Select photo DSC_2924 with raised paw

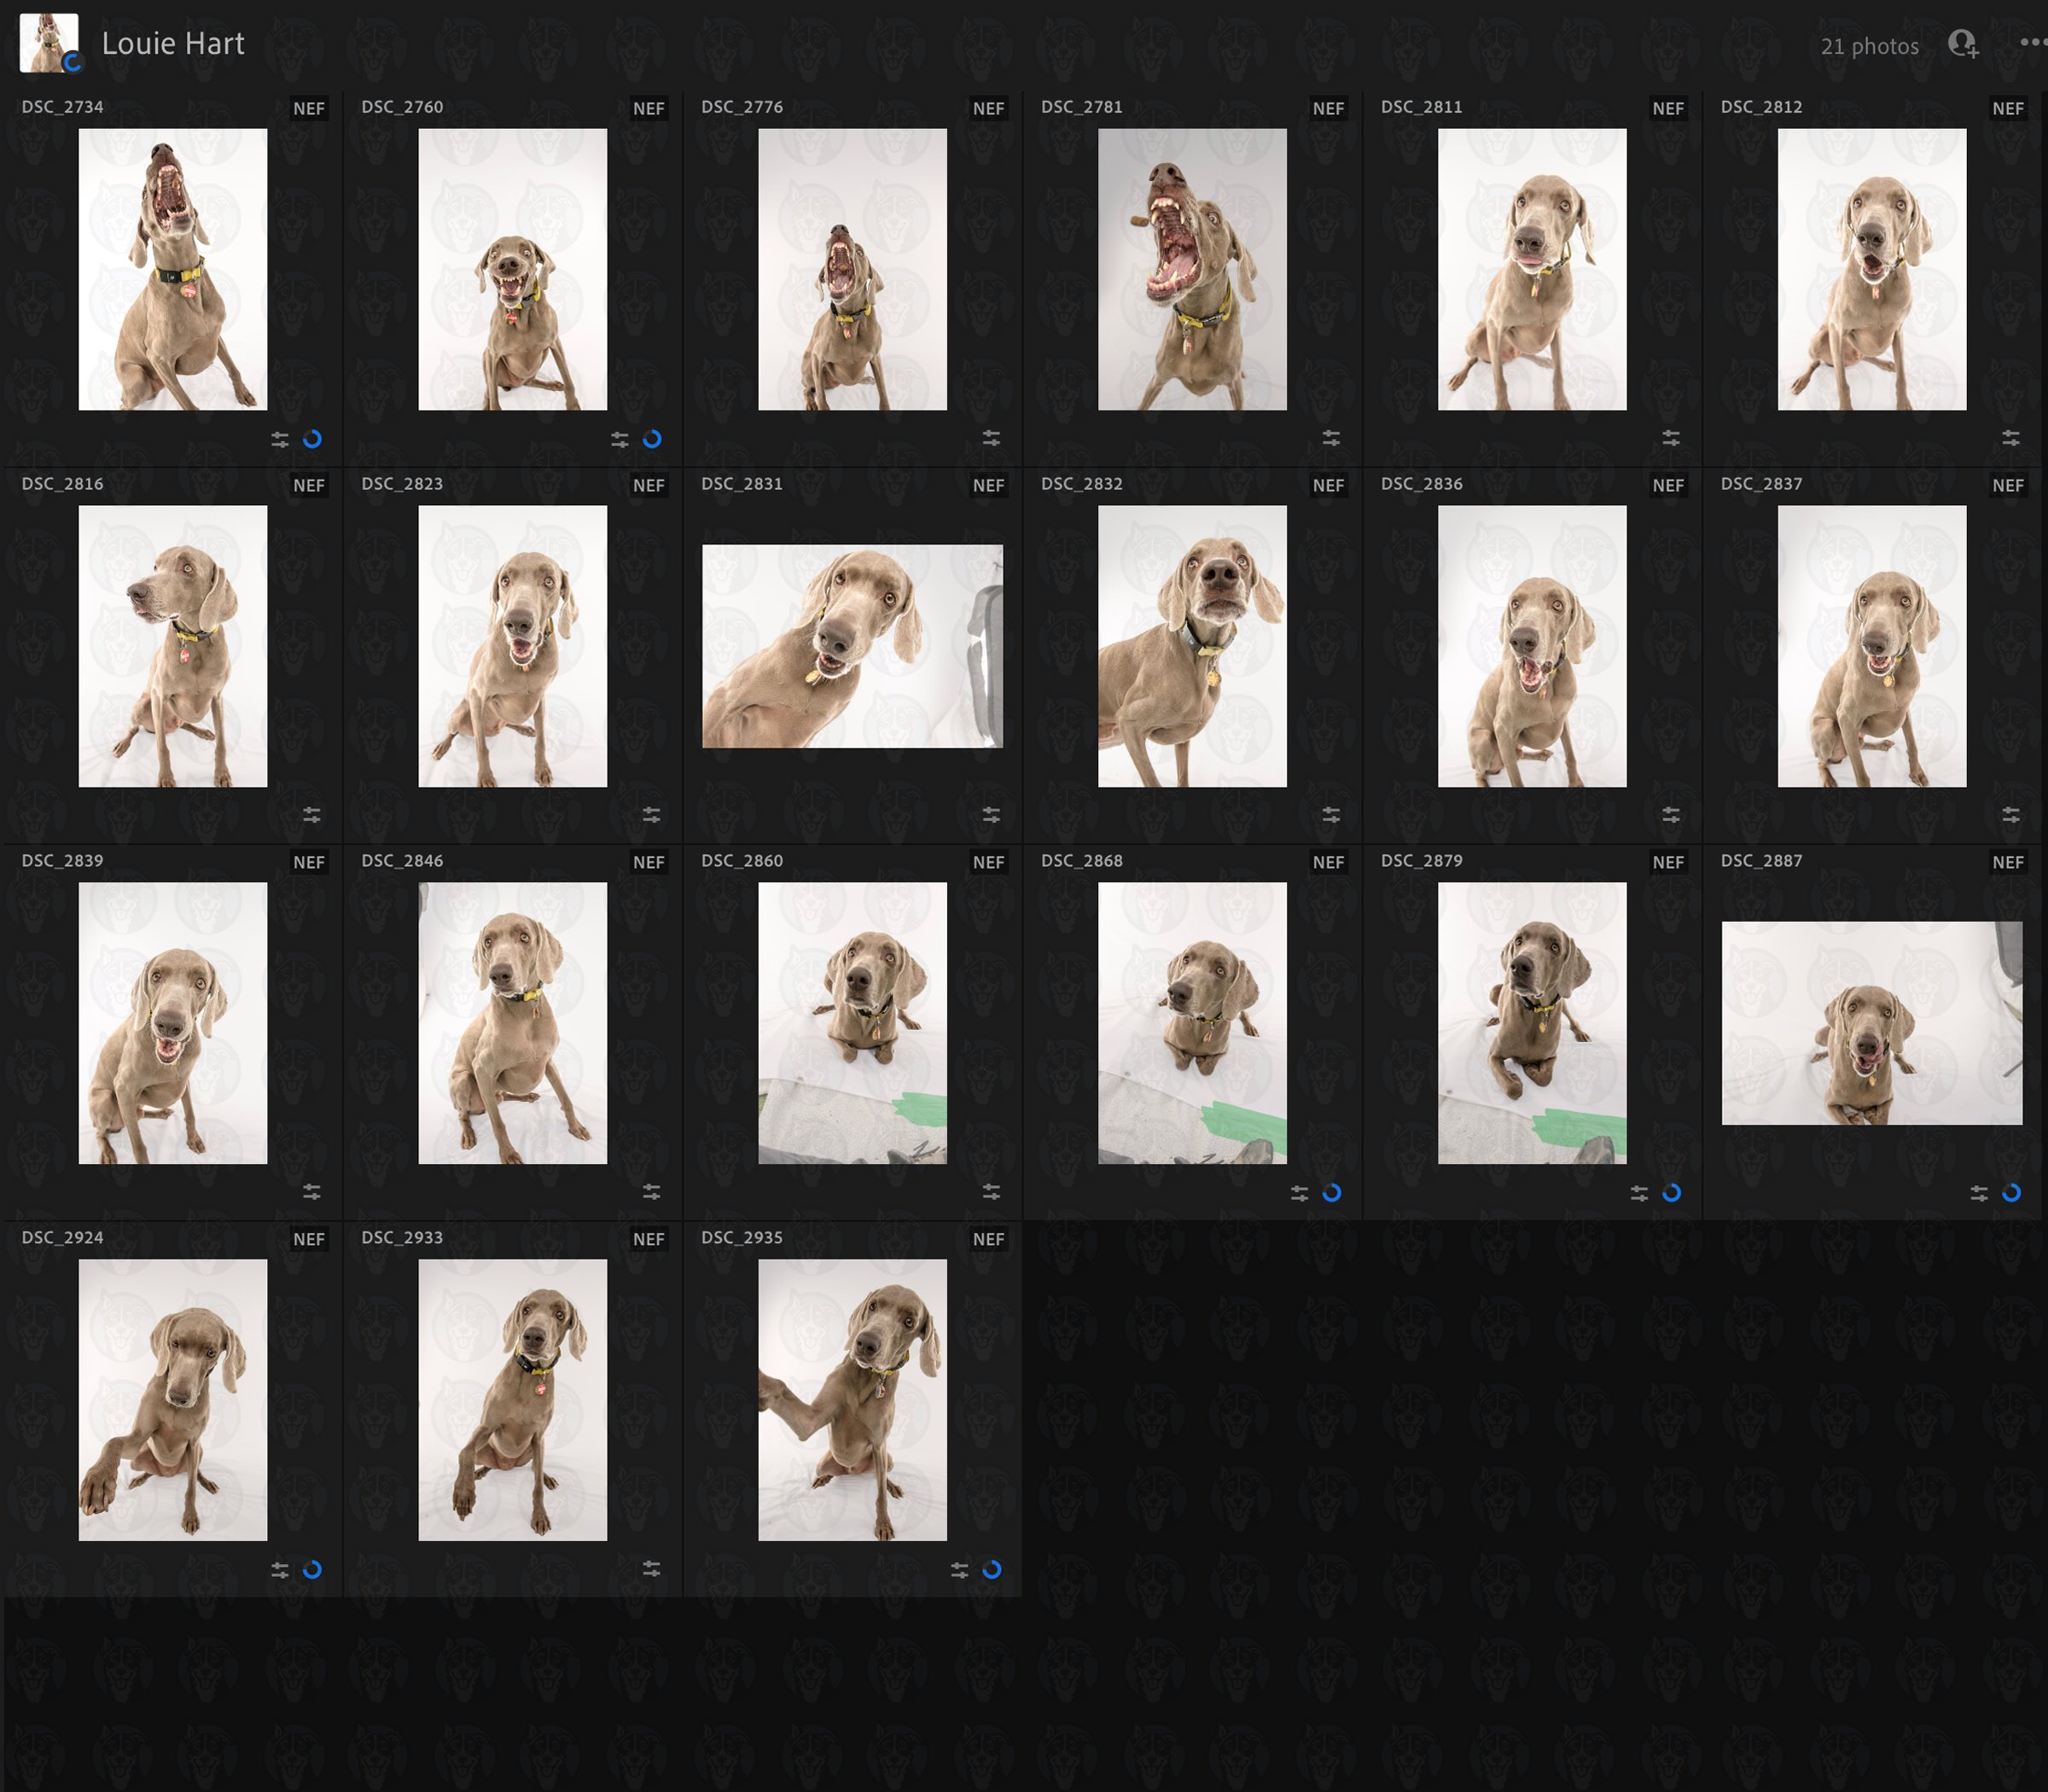[173, 1399]
